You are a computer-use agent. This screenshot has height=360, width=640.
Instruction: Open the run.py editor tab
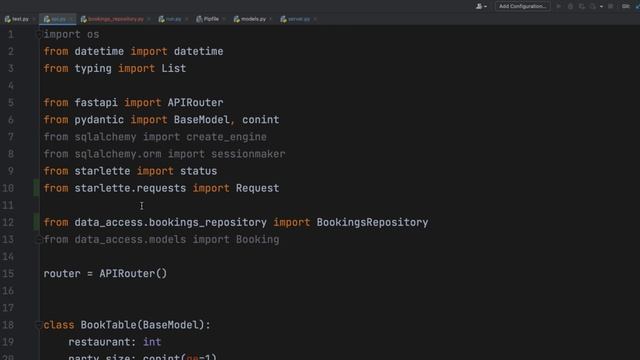click(173, 19)
